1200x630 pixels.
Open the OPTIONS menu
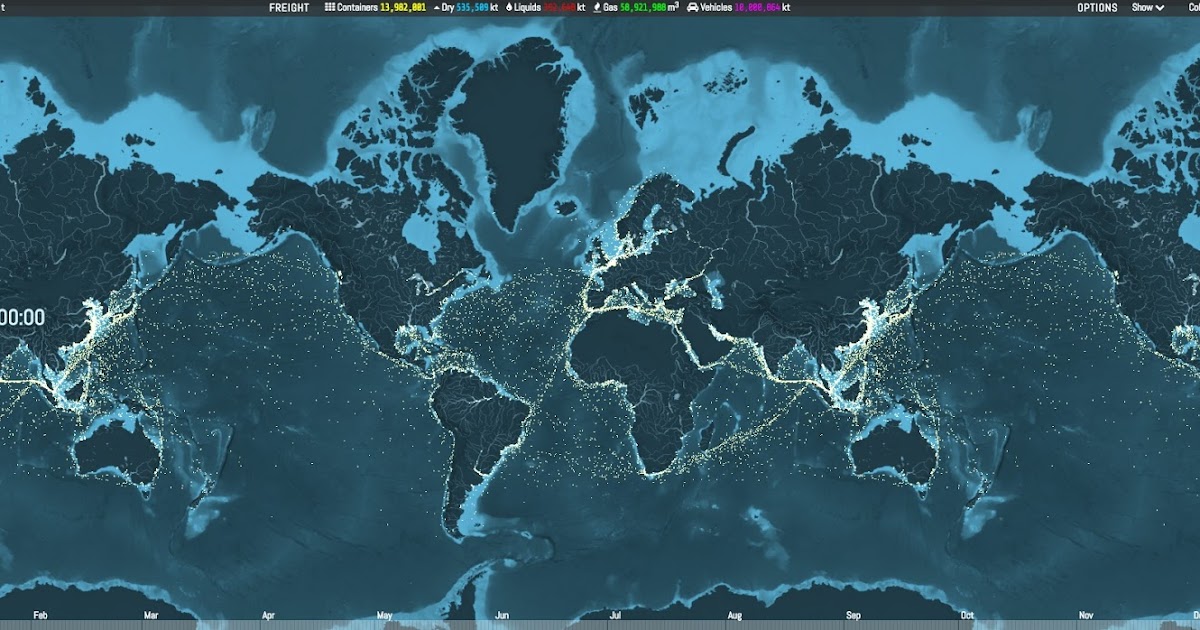[1098, 8]
